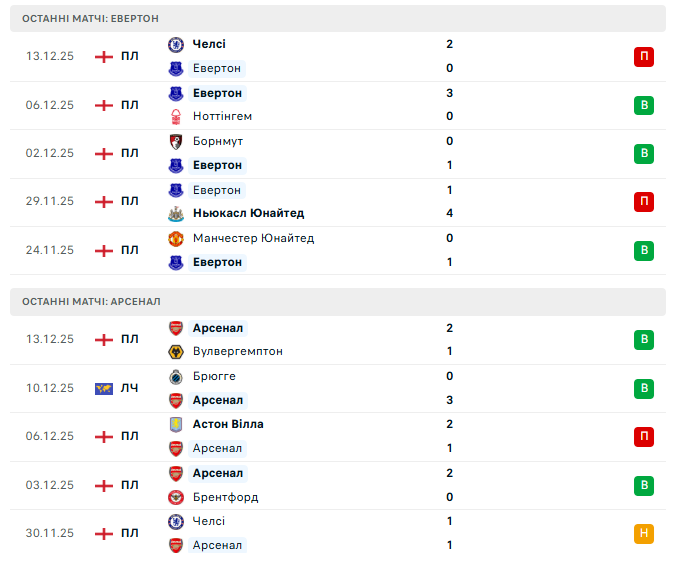Viewport: 675px width, 561px height.
Task: Open the Вулвергемптон team link
Action: click(x=237, y=352)
